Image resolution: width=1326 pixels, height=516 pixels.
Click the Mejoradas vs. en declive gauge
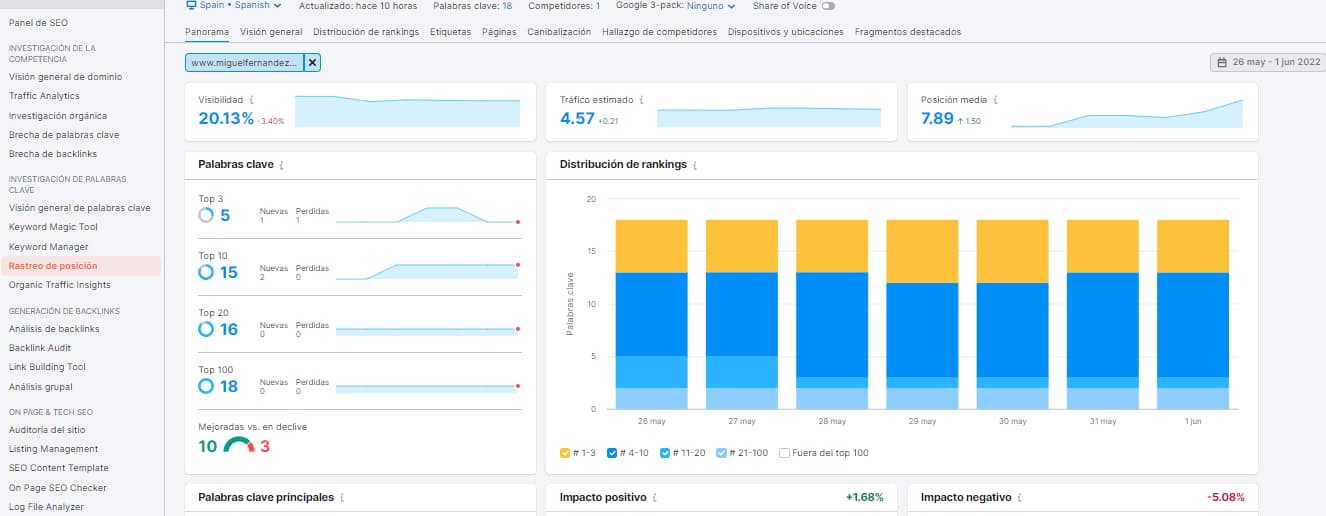[x=239, y=445]
